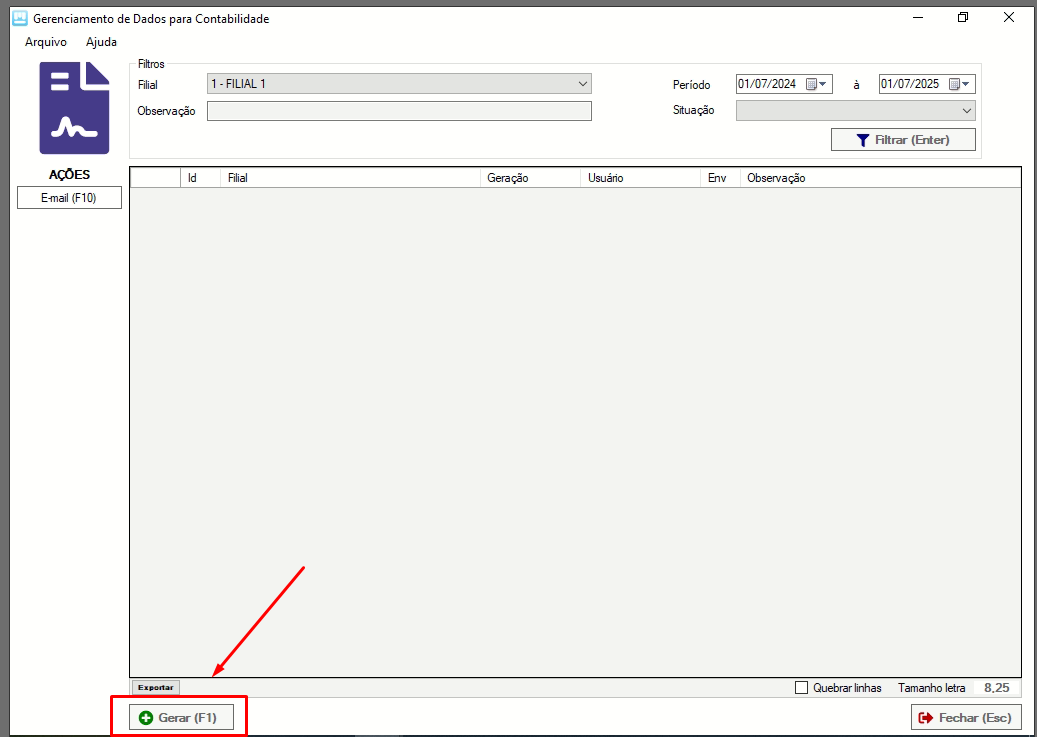Click the Tamanho letra value field
The width and height of the screenshot is (1037, 737).
click(x=995, y=688)
